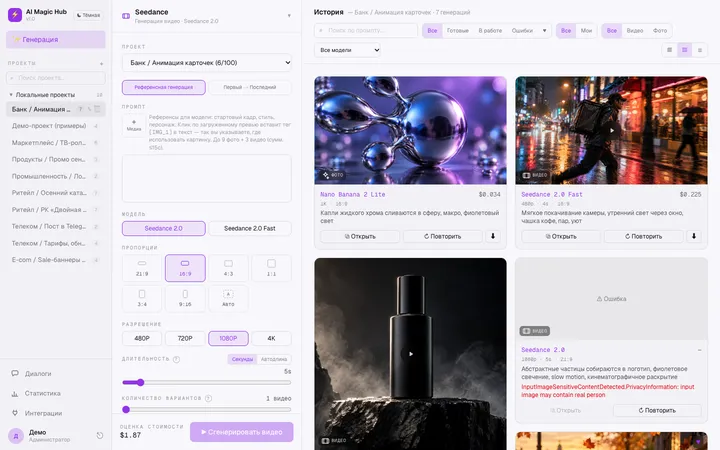Open Интеграции from the sidebar

[37, 413]
